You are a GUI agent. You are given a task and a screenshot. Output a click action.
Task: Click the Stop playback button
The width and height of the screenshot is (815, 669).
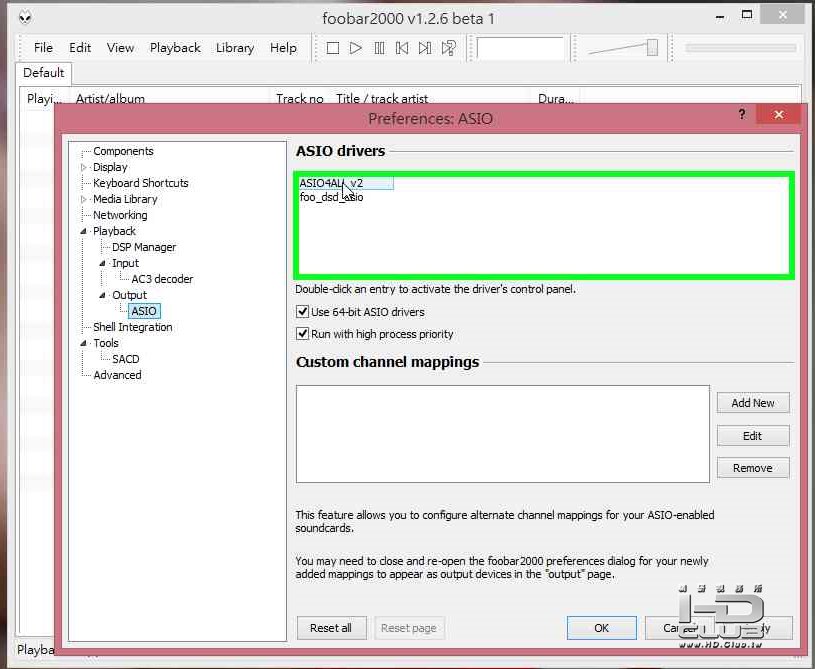(x=333, y=48)
